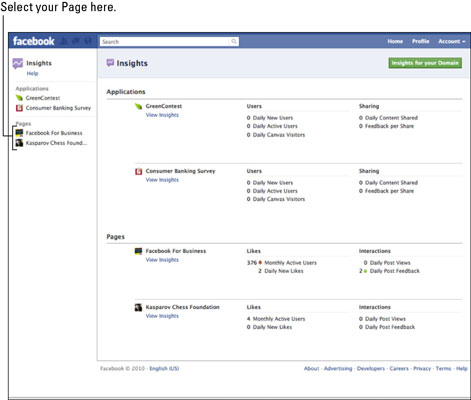Open Profile in top navigation
Viewport: 471px width, 400px height.
point(420,41)
